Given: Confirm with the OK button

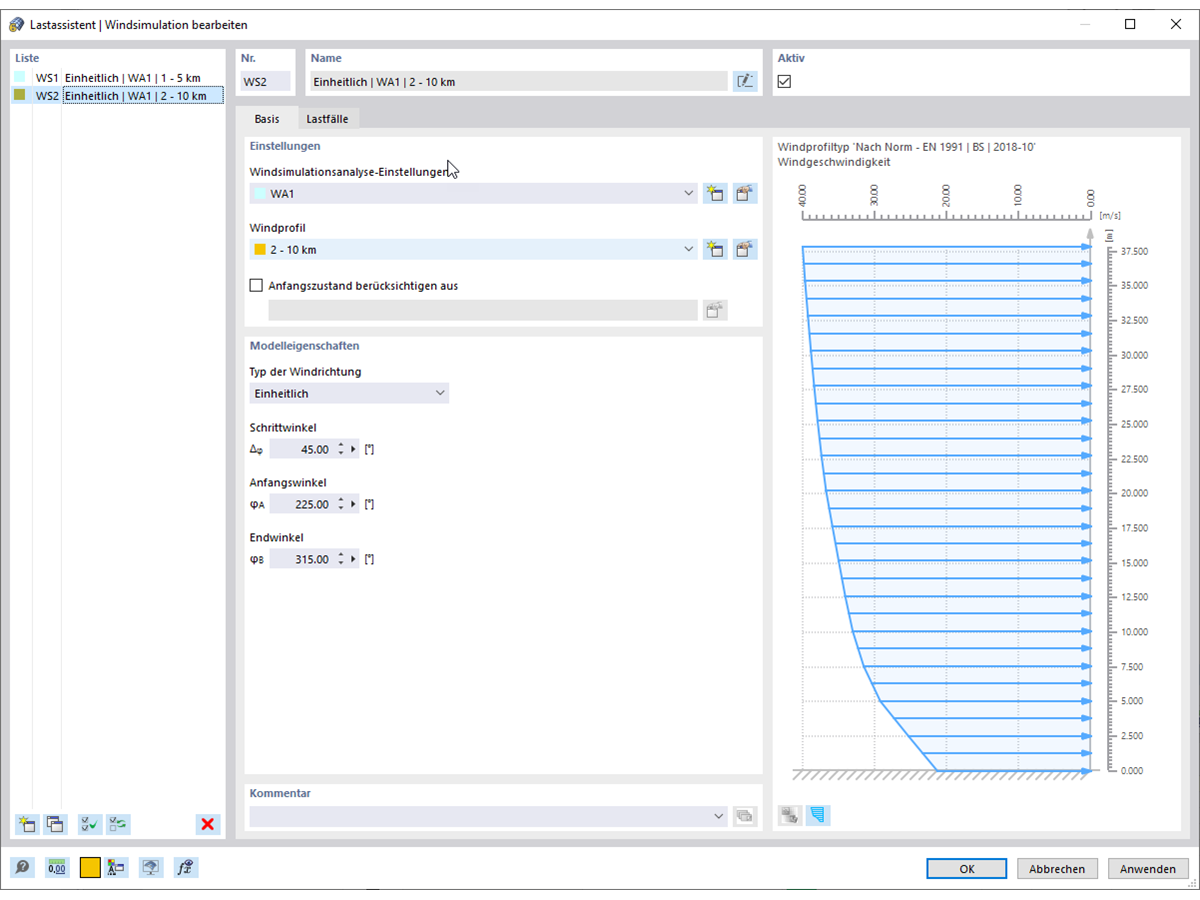Looking at the screenshot, I should coord(967,869).
